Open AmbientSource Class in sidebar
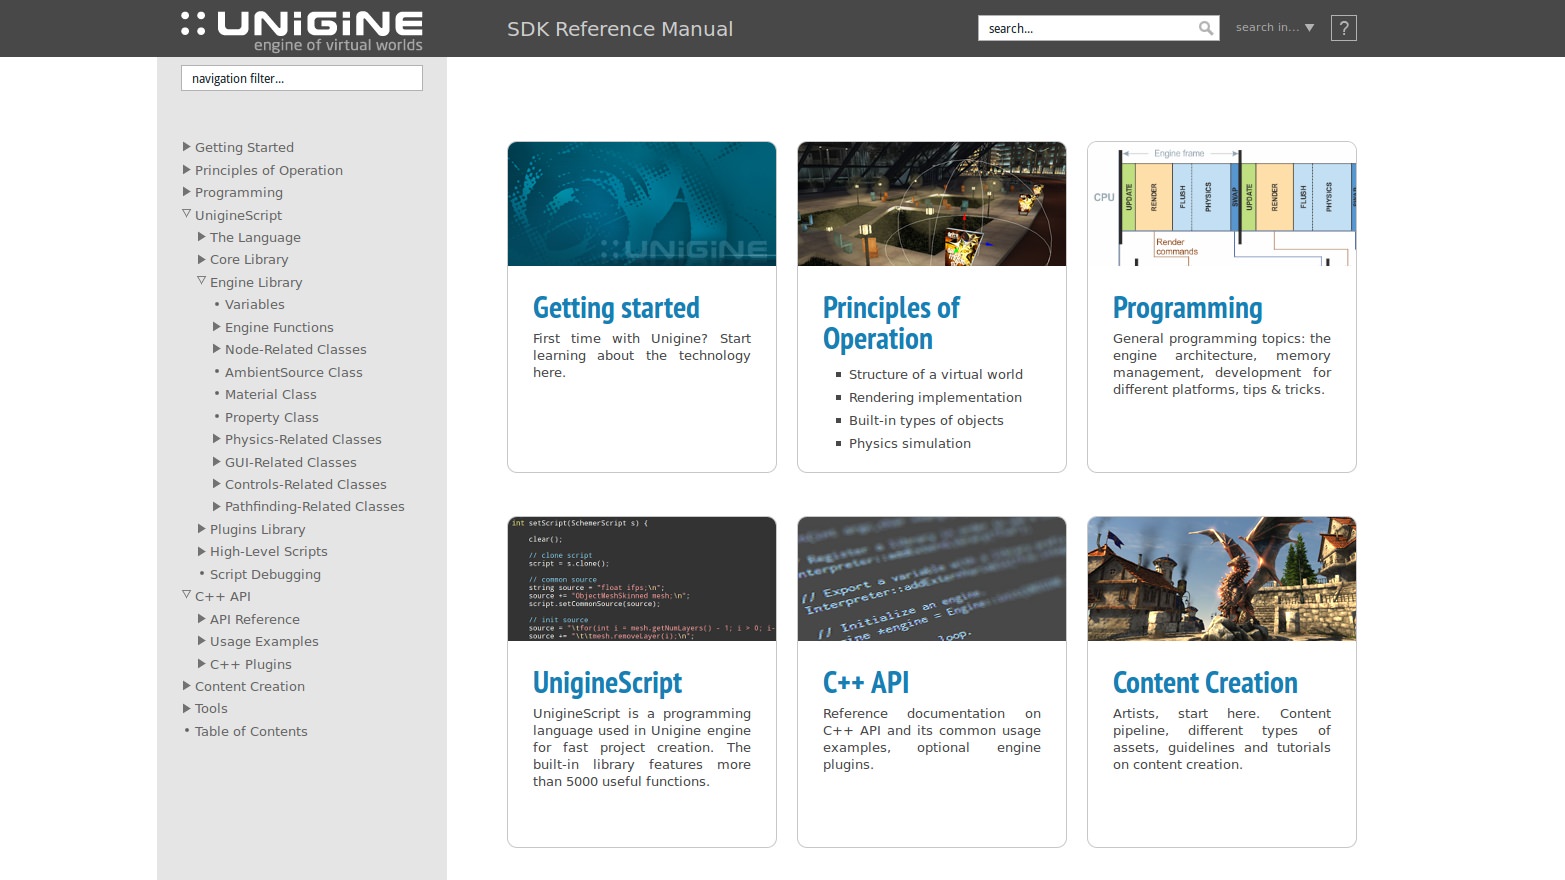The width and height of the screenshot is (1565, 880). click(294, 372)
